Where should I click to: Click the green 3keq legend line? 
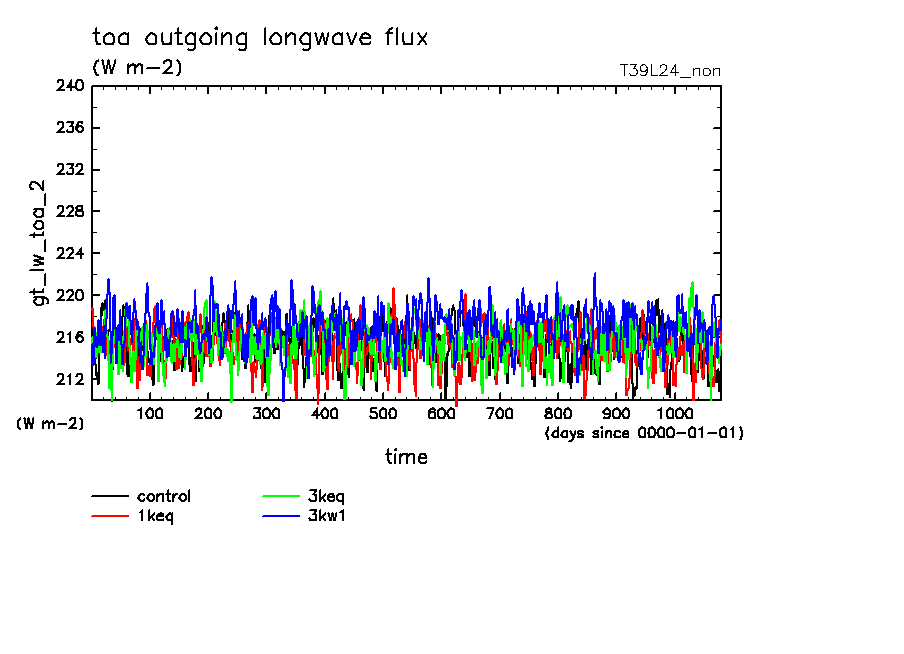tap(280, 497)
